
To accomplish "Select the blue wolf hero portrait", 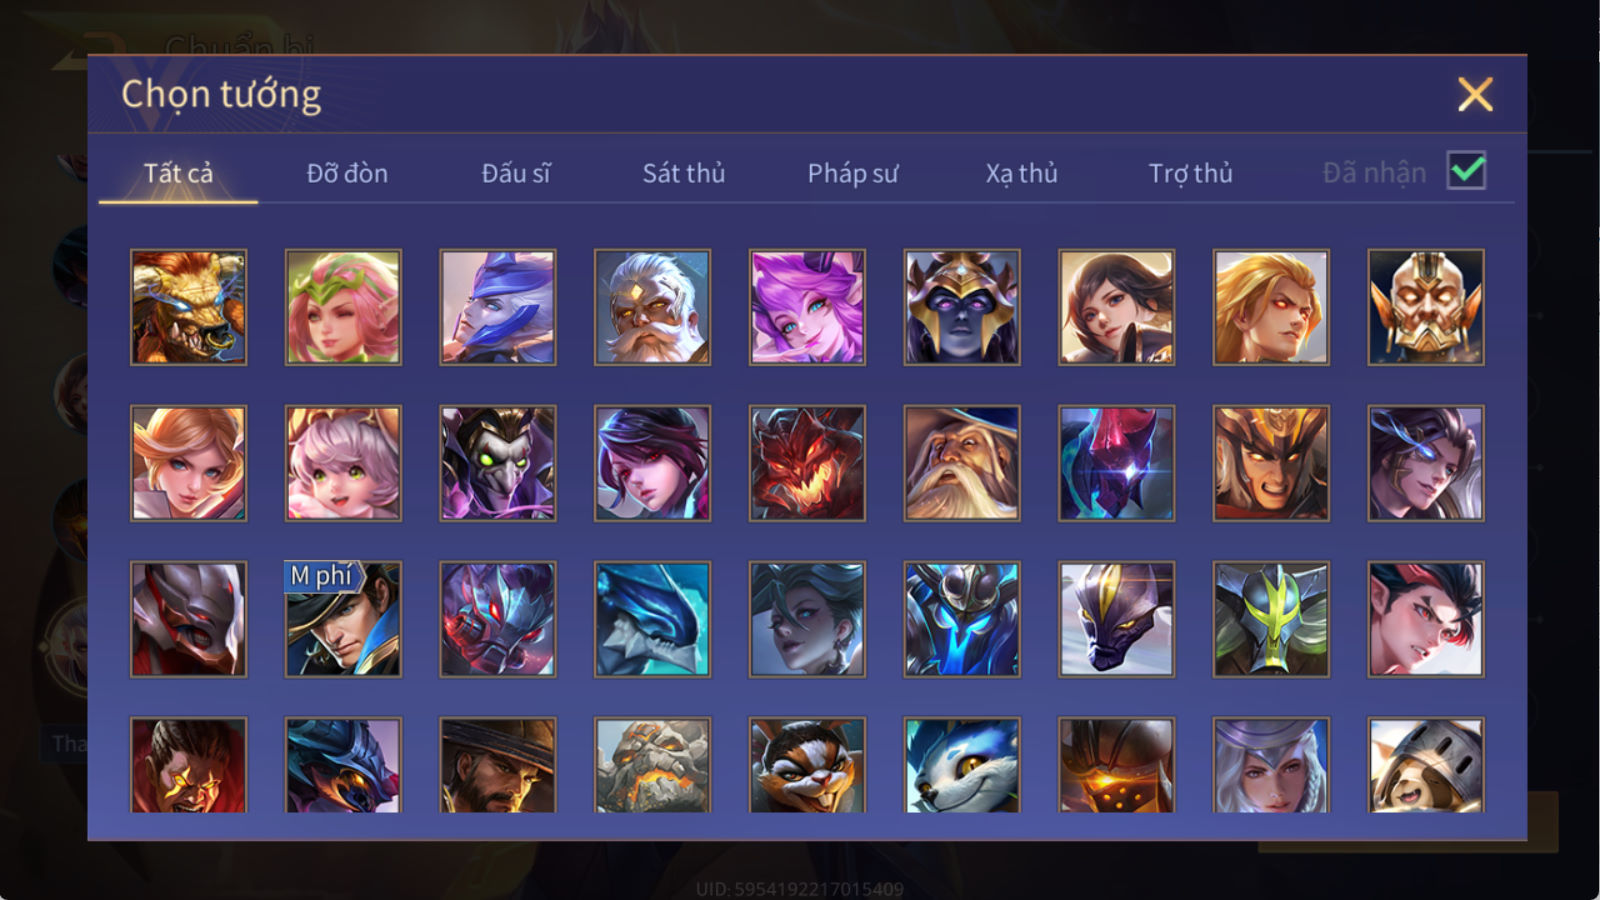I will [962, 765].
